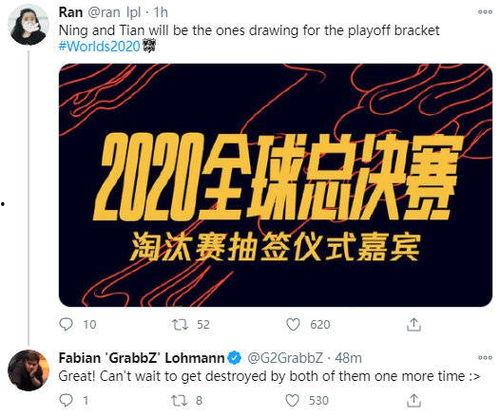Retweet Ran's playoff bracket tweet
The height and width of the screenshot is (417, 500).
180,324
